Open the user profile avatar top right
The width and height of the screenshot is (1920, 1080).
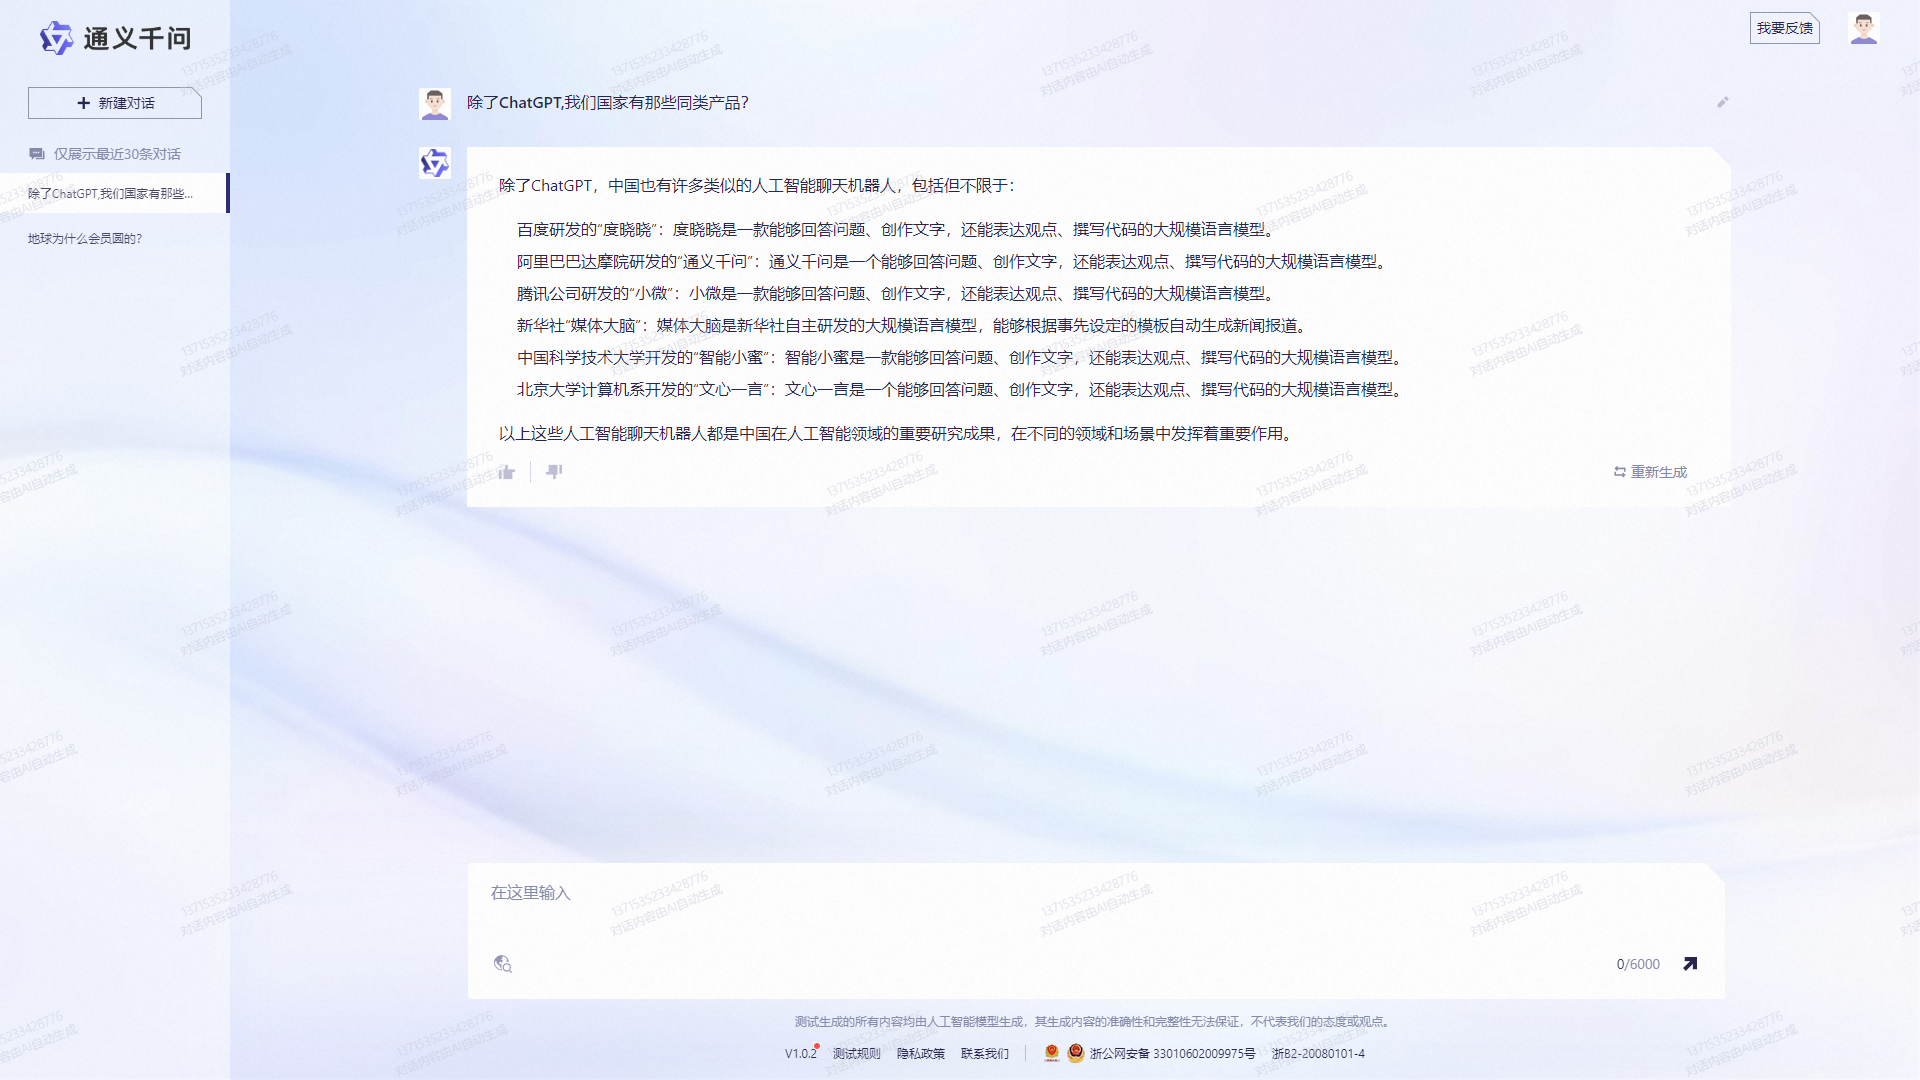coord(1863,28)
